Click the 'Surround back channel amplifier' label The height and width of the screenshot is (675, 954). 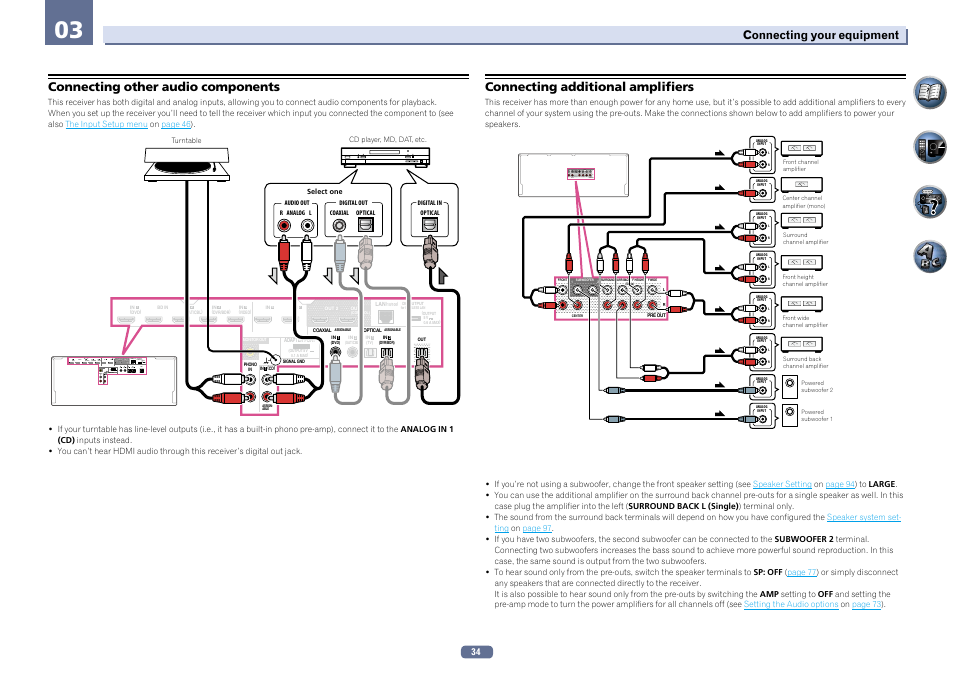(805, 363)
